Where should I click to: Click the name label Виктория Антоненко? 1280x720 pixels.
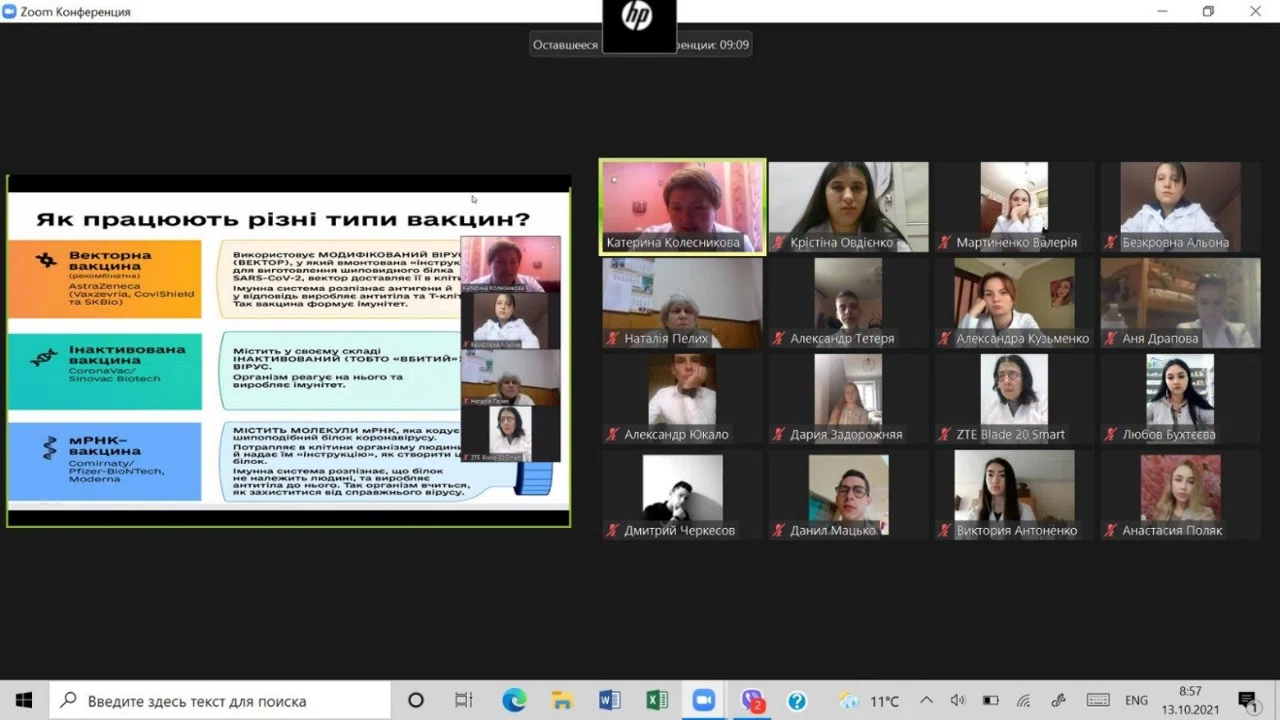[x=1016, y=530]
